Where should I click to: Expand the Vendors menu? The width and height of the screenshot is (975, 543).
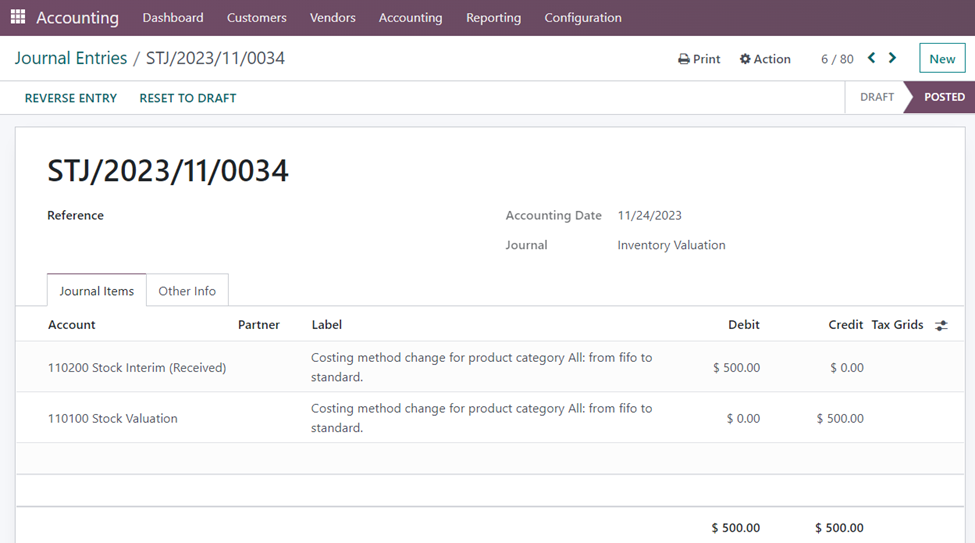click(x=332, y=18)
